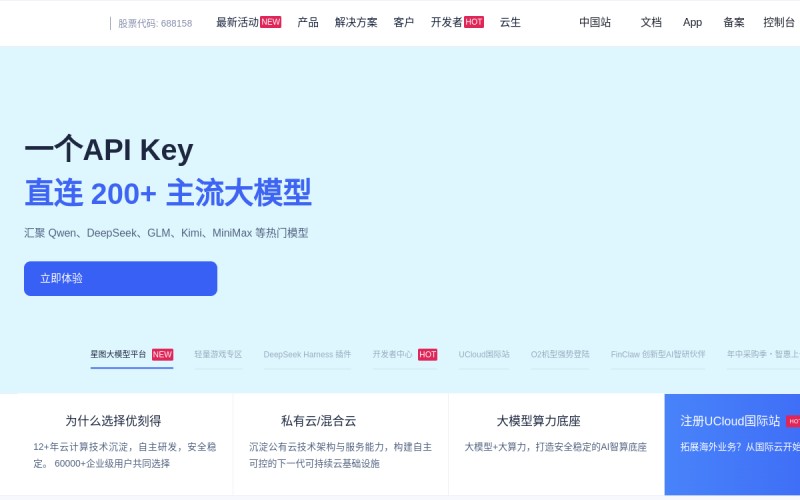Click the subtitle 汇聚 Qwen、DeepSeek、GLM、Kimi、MiniMax 等热门模型

pyautogui.click(x=166, y=233)
